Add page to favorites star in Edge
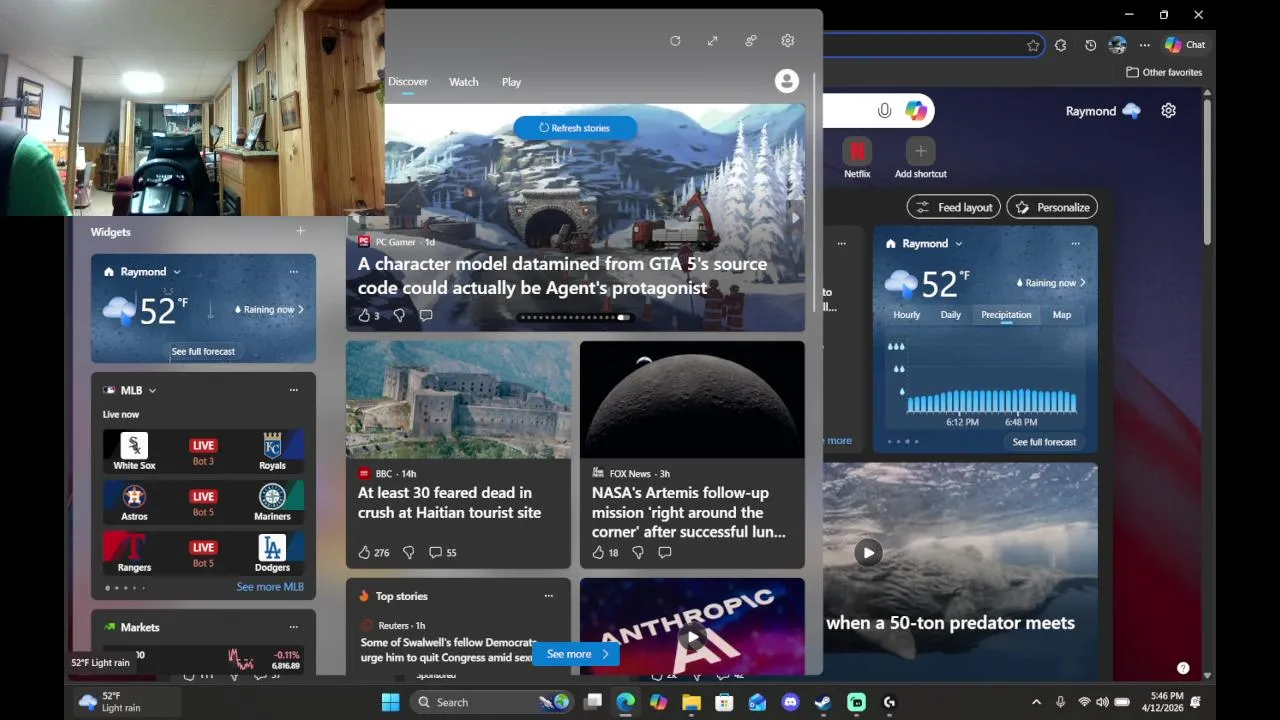The width and height of the screenshot is (1280, 720). point(1033,45)
